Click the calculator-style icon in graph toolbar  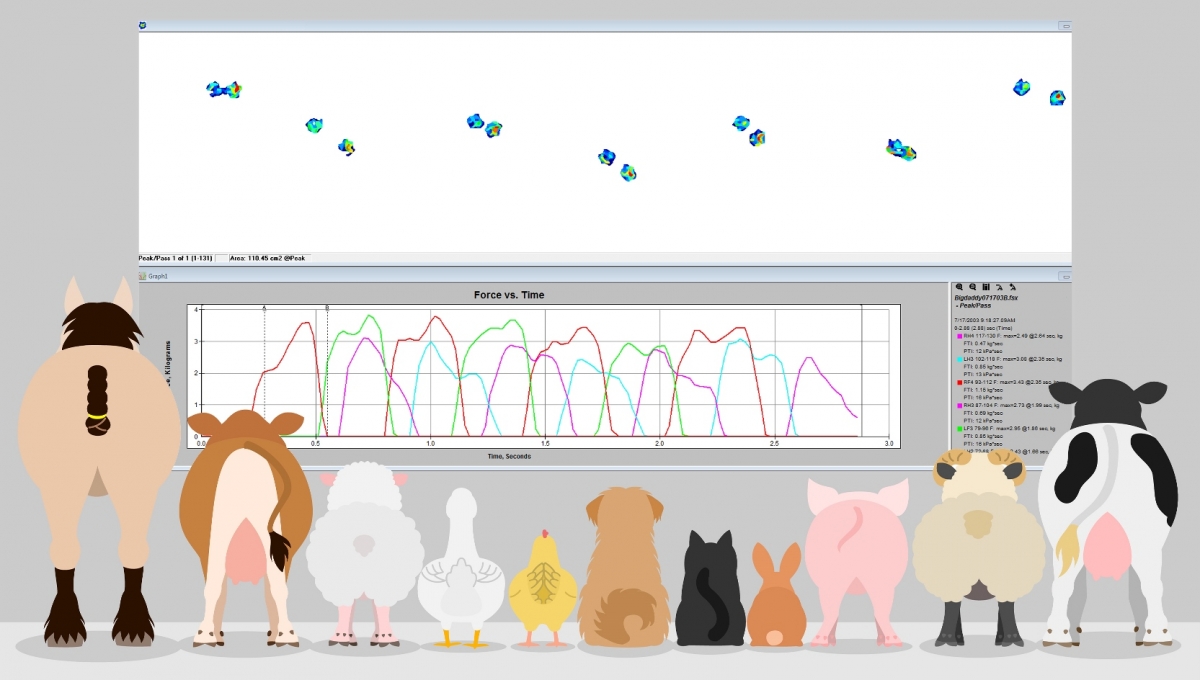[x=986, y=287]
